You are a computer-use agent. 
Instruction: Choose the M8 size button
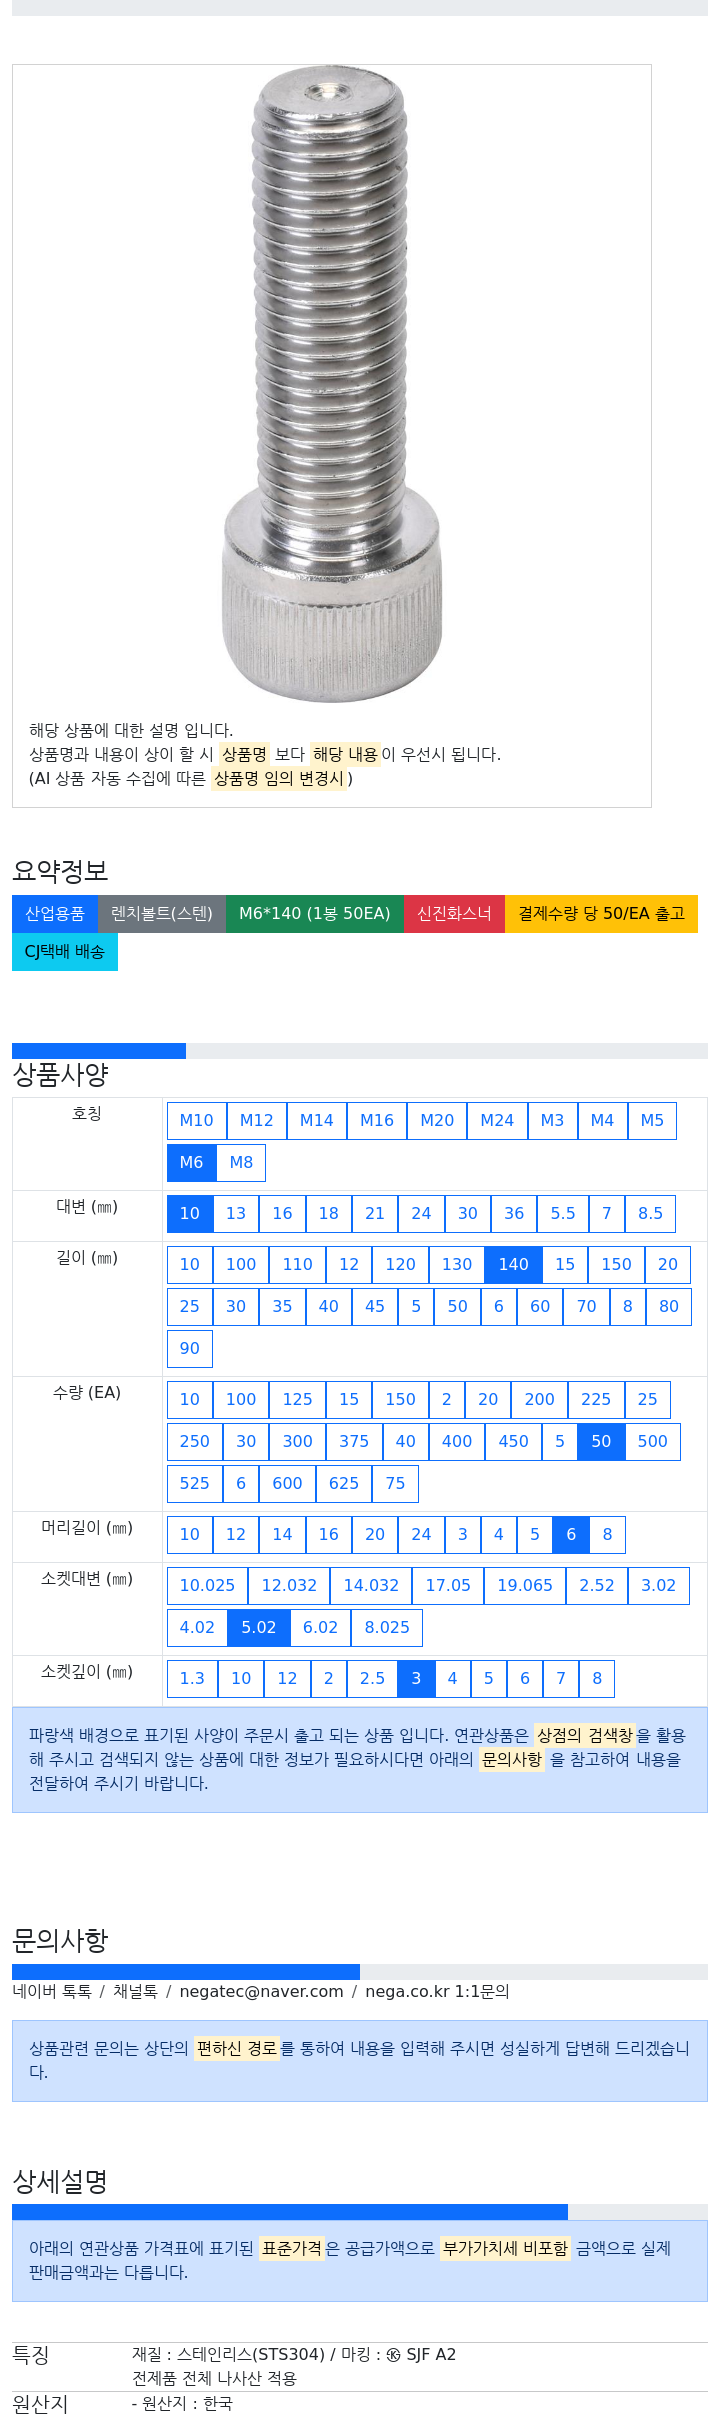tap(241, 1163)
